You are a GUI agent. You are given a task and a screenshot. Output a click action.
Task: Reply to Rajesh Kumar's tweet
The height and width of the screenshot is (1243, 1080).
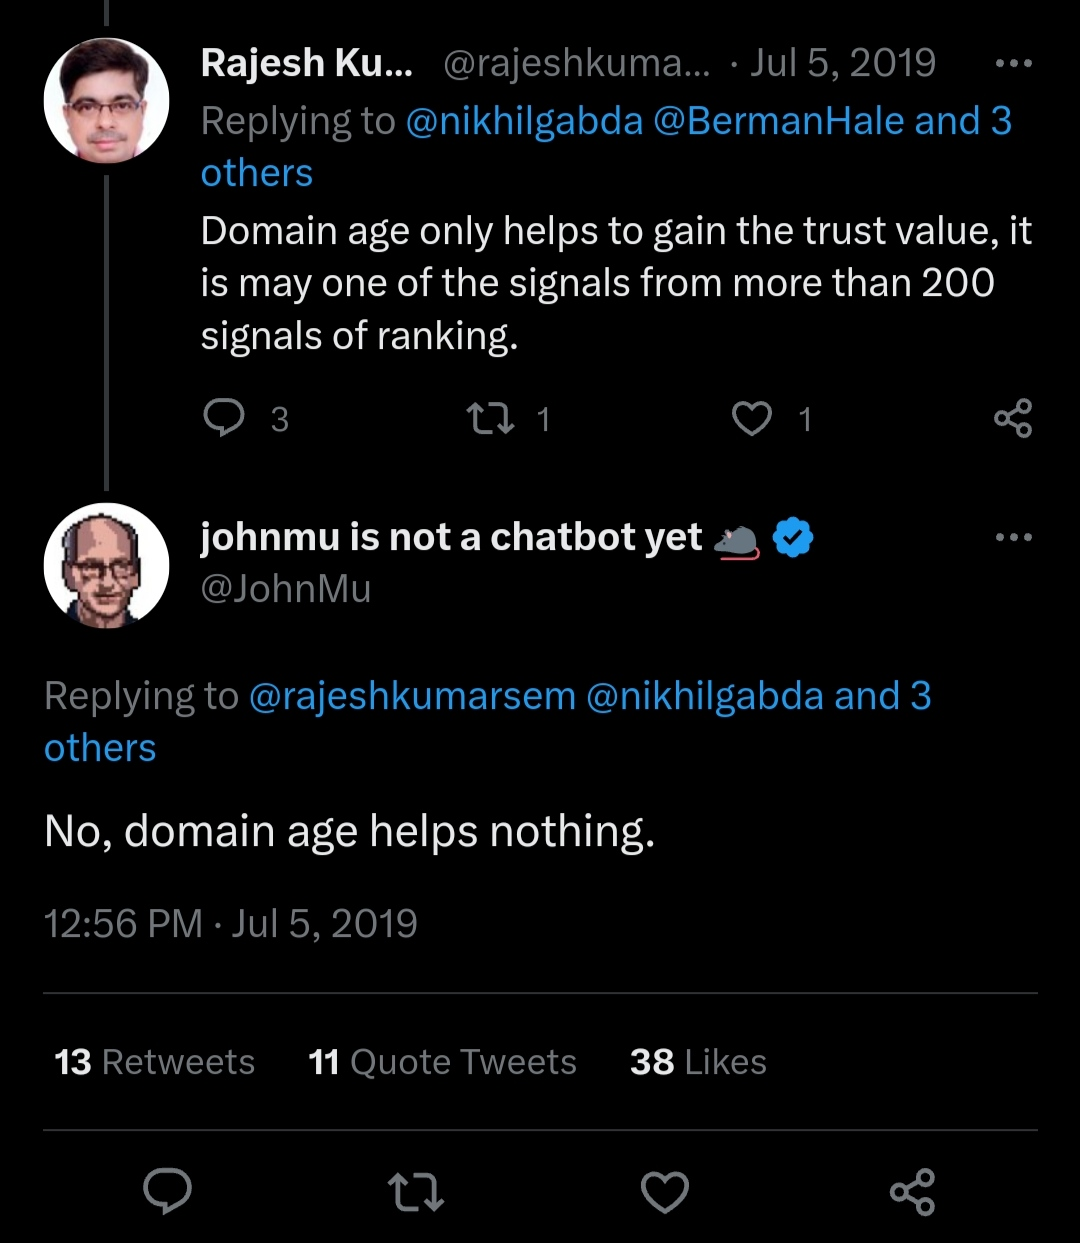(x=224, y=418)
